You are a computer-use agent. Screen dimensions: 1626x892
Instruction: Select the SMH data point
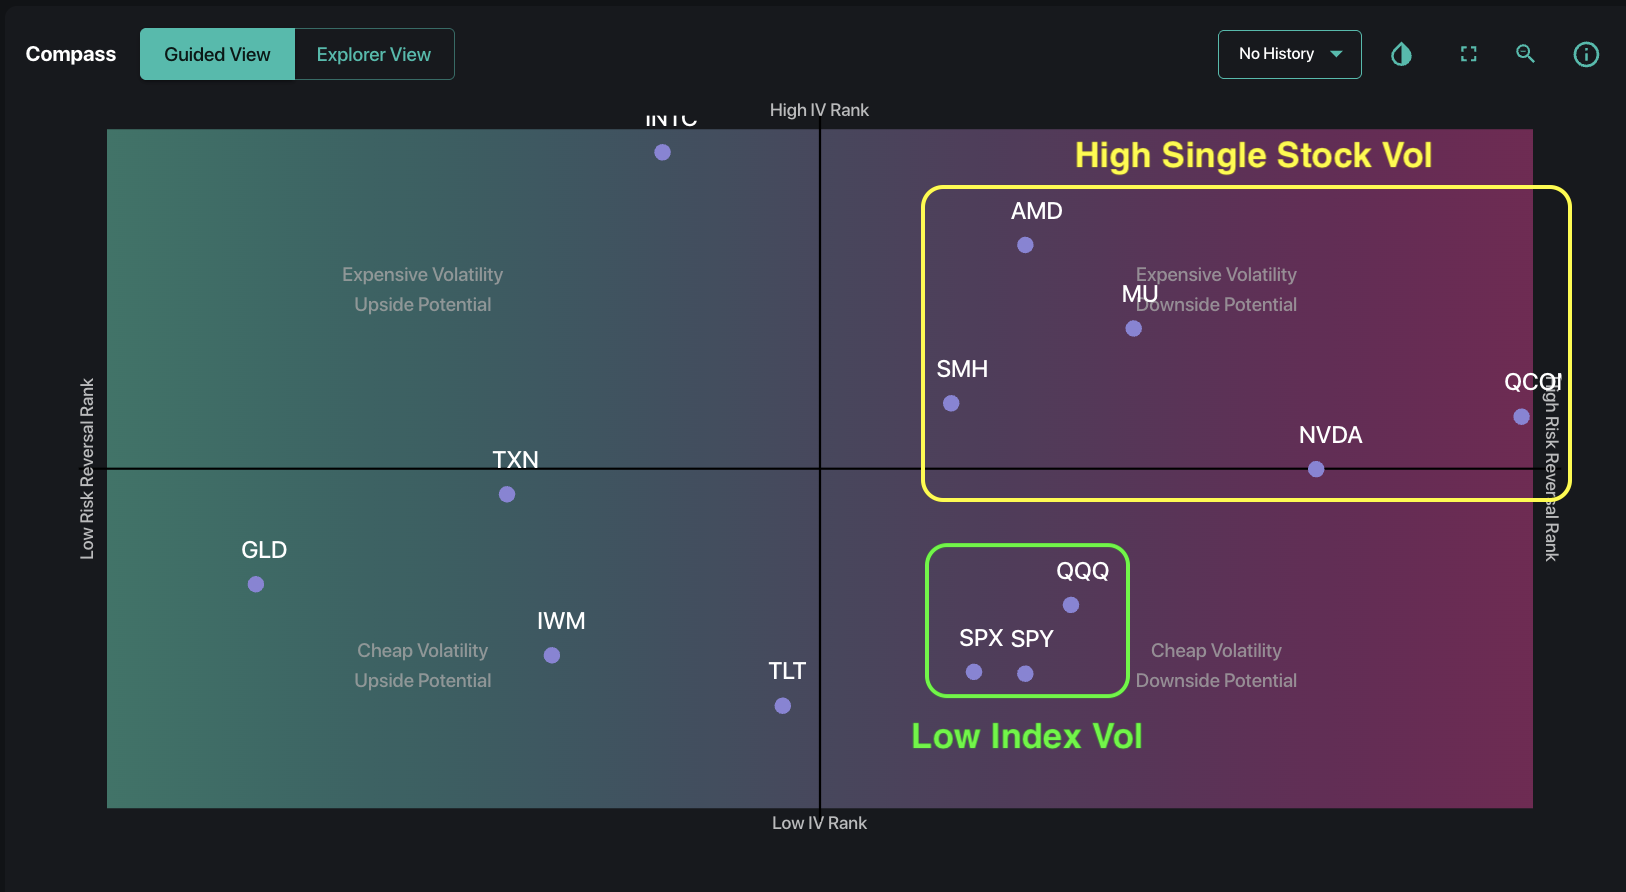click(951, 403)
